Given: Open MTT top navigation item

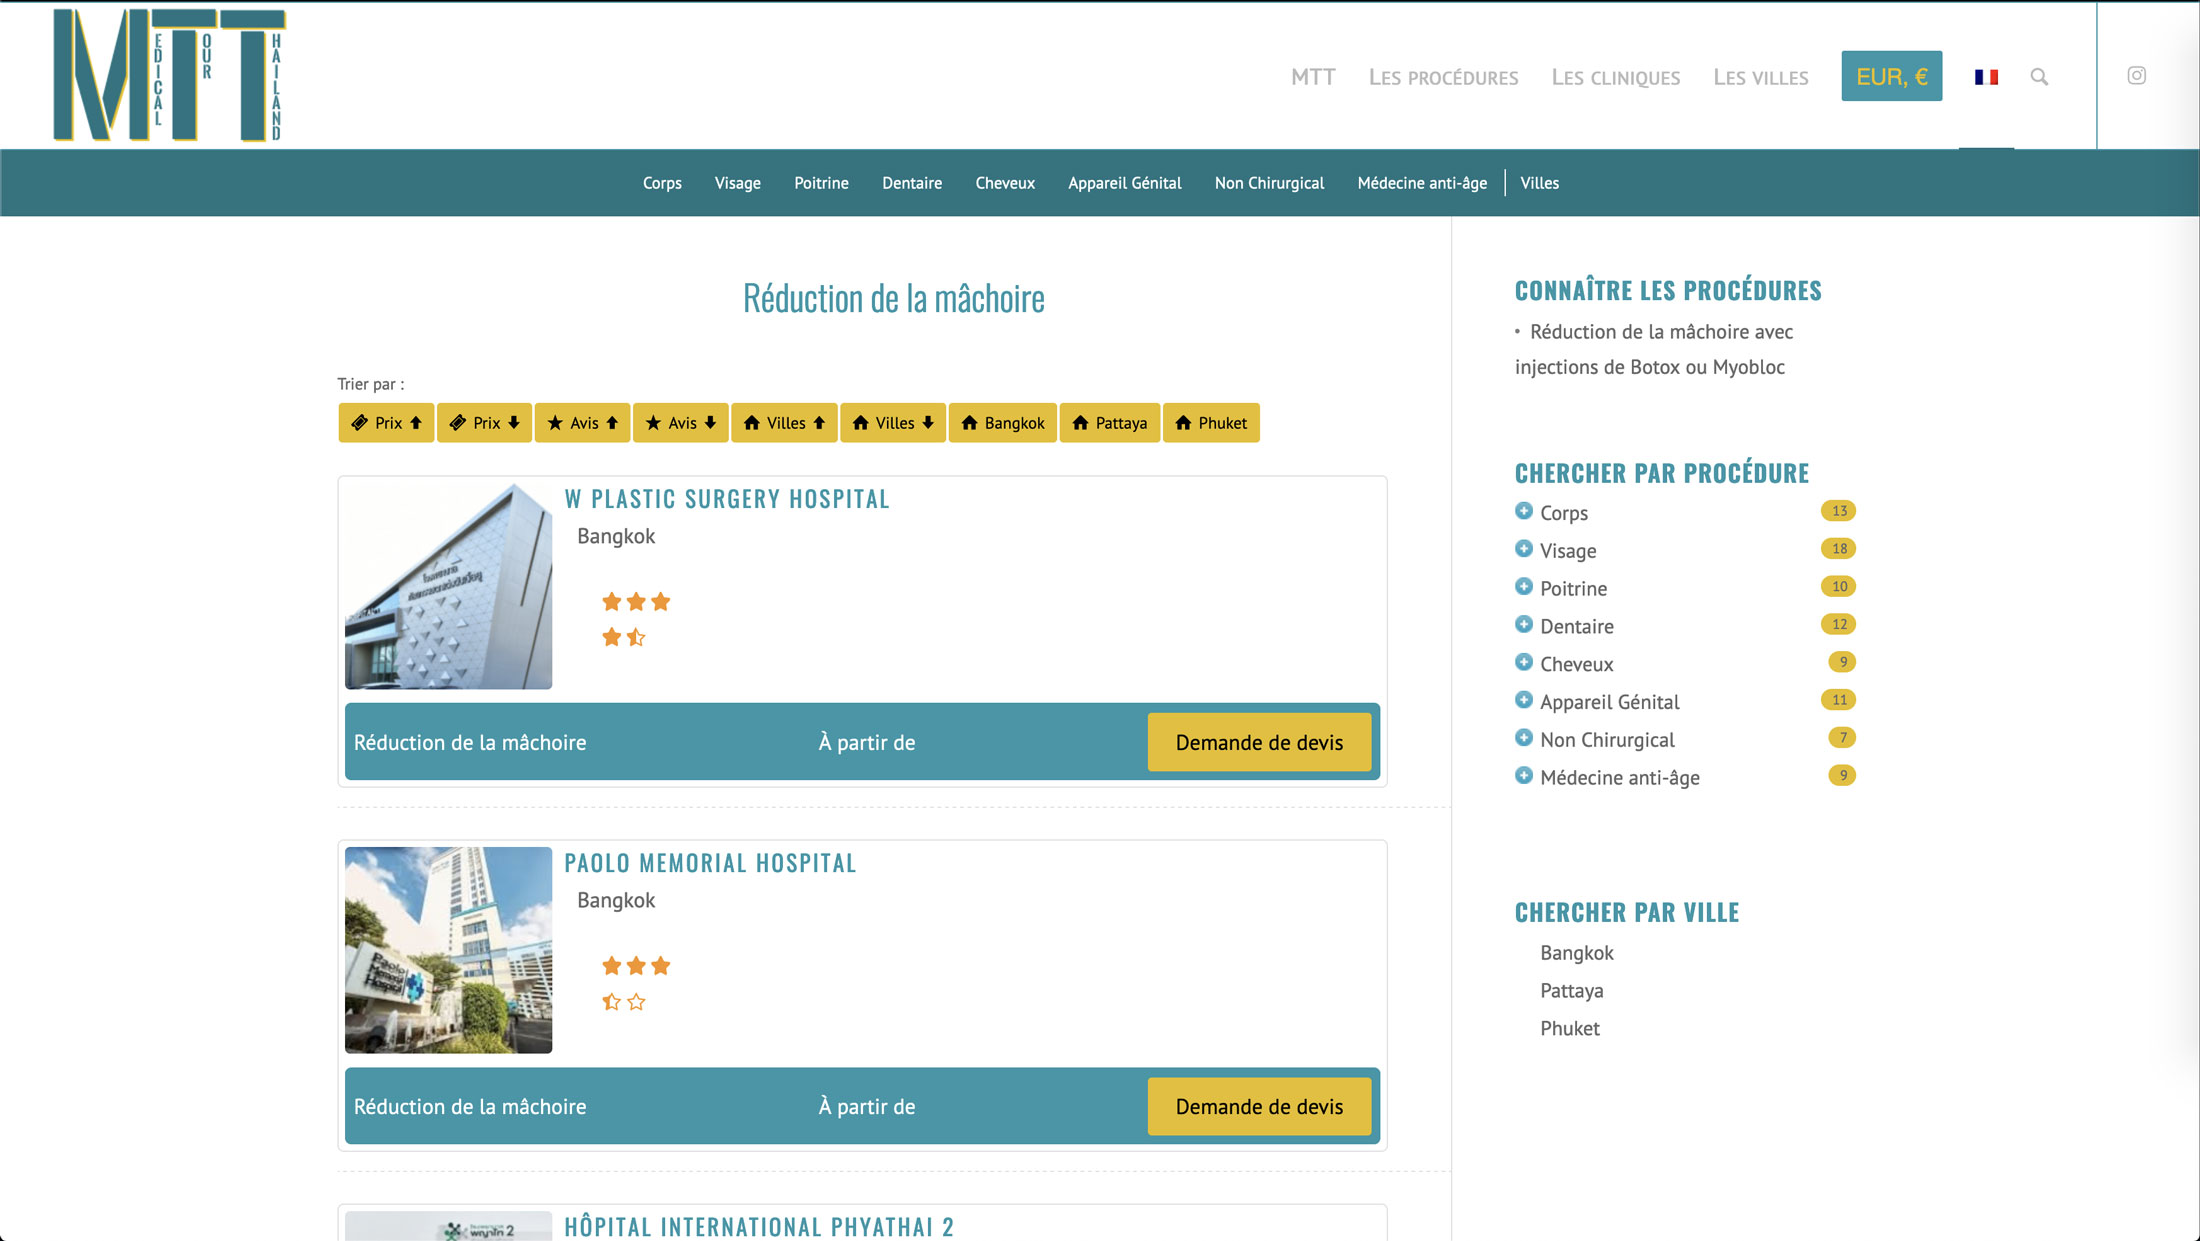Looking at the screenshot, I should click(x=1313, y=77).
